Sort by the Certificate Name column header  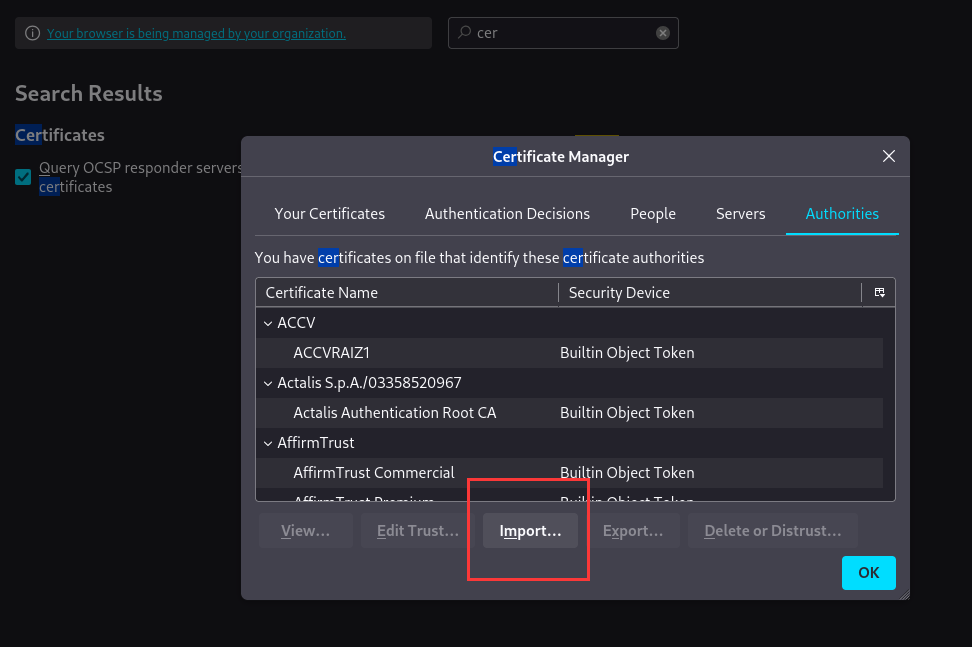point(407,293)
